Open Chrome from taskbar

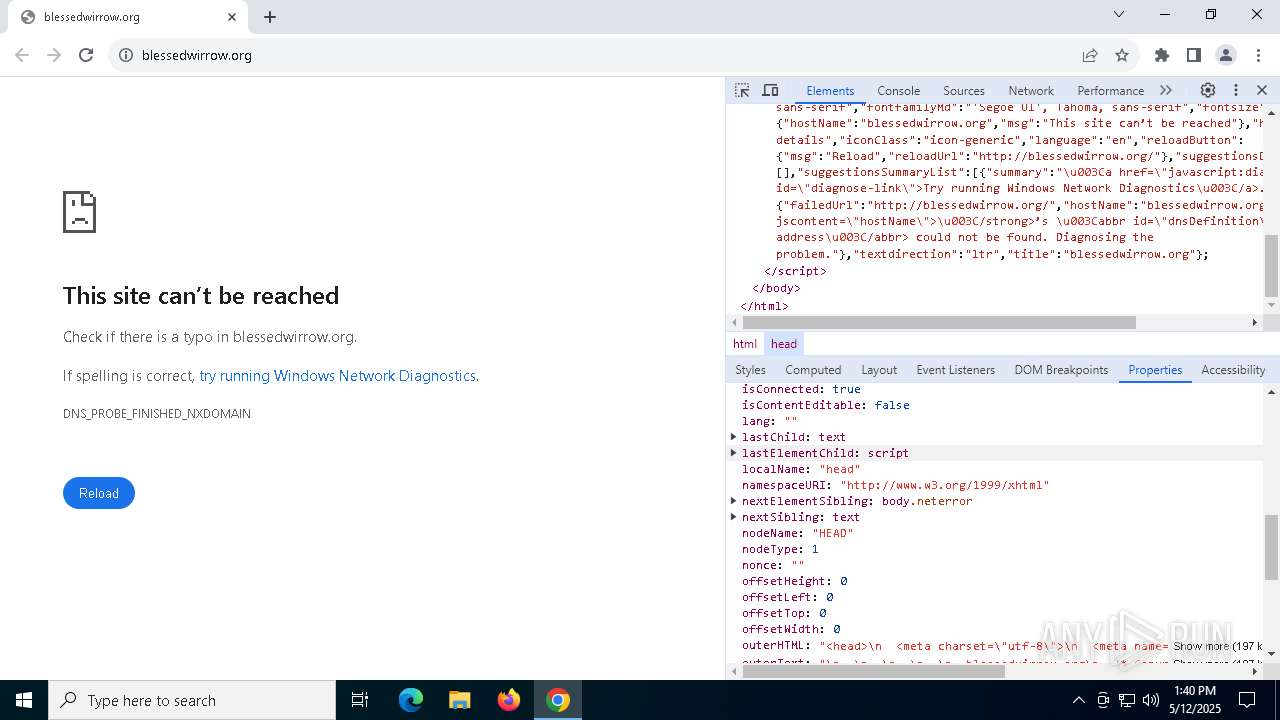pos(558,700)
